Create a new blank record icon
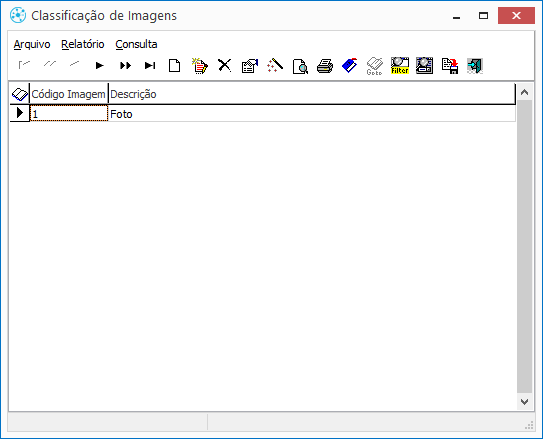The width and height of the screenshot is (543, 439). click(175, 65)
